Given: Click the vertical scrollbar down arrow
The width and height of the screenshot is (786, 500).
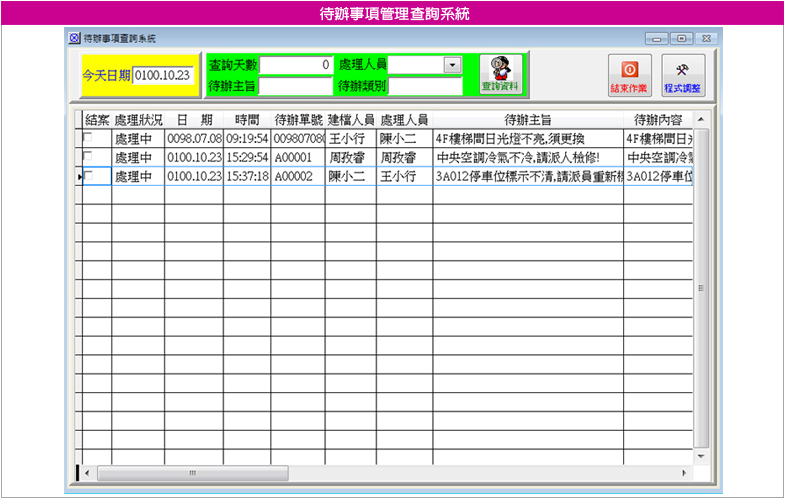Looking at the screenshot, I should coord(700,455).
